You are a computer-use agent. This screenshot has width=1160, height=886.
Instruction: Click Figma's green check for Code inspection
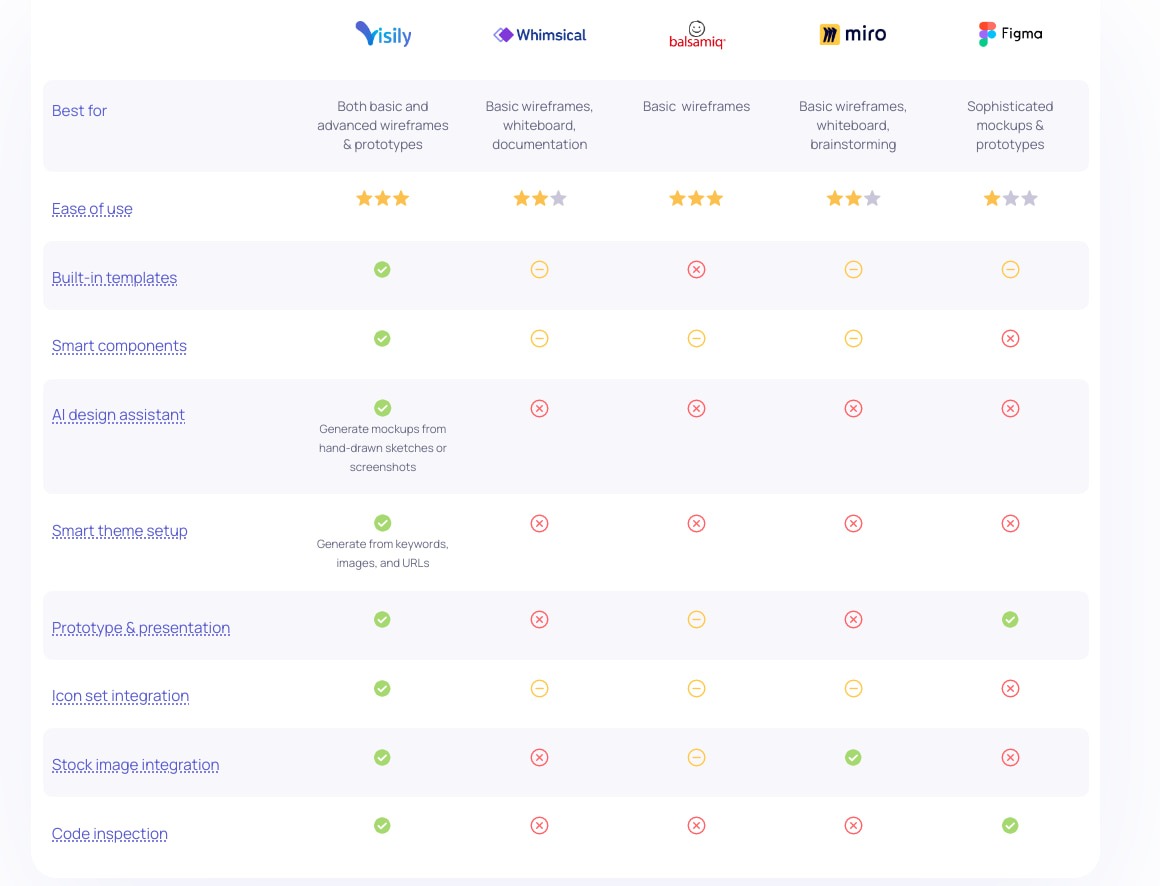[x=1010, y=825]
